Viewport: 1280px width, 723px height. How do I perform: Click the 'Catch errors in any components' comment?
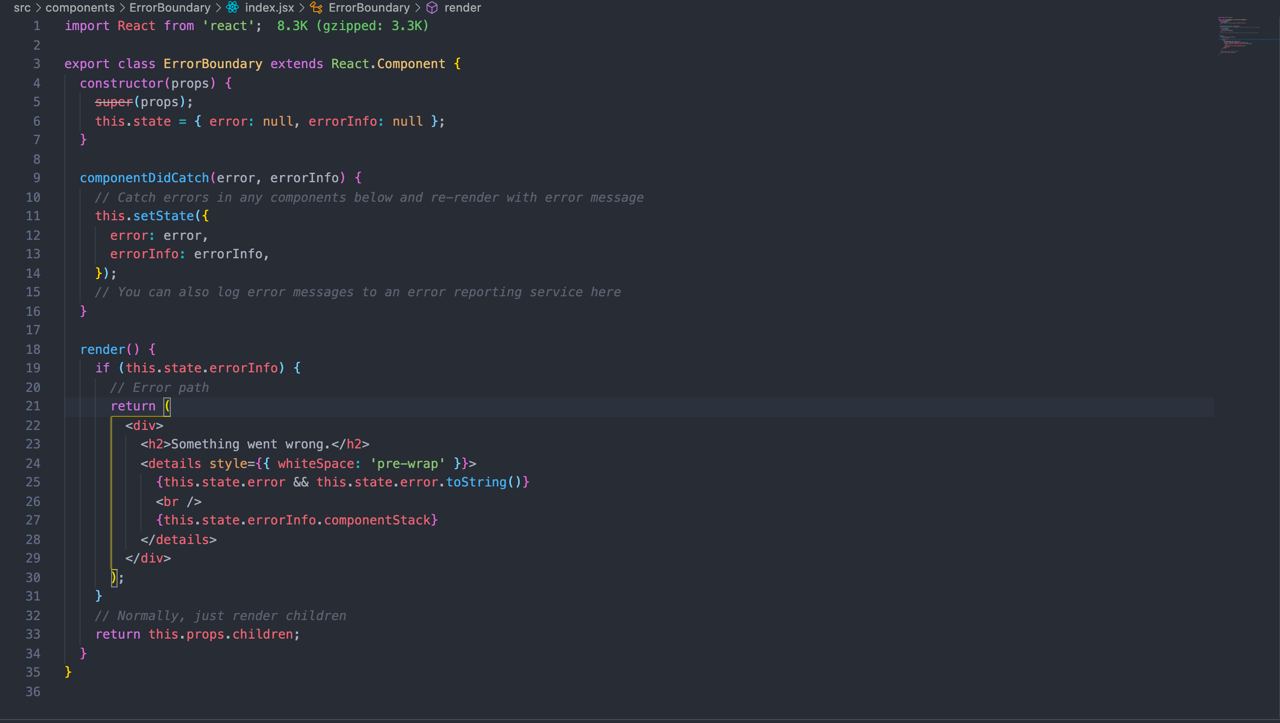(x=369, y=197)
